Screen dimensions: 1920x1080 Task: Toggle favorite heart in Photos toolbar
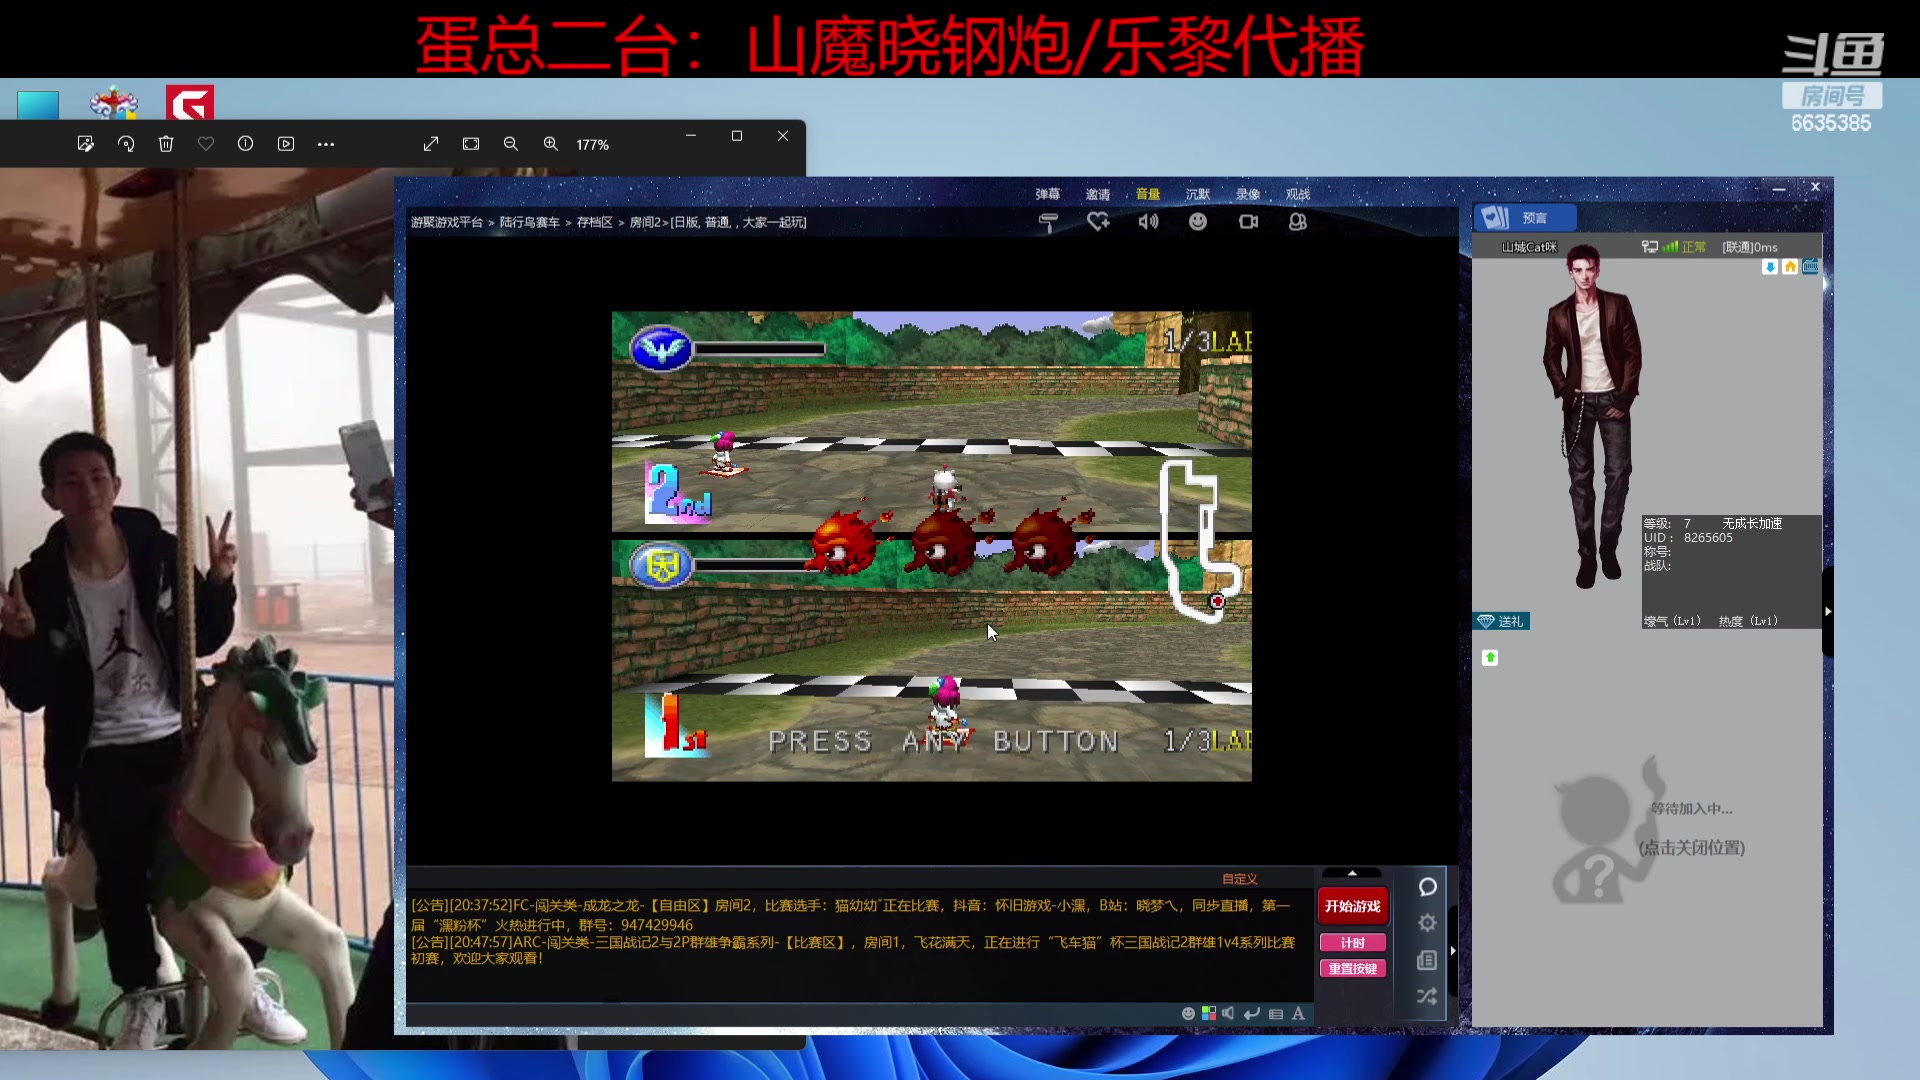pos(206,143)
